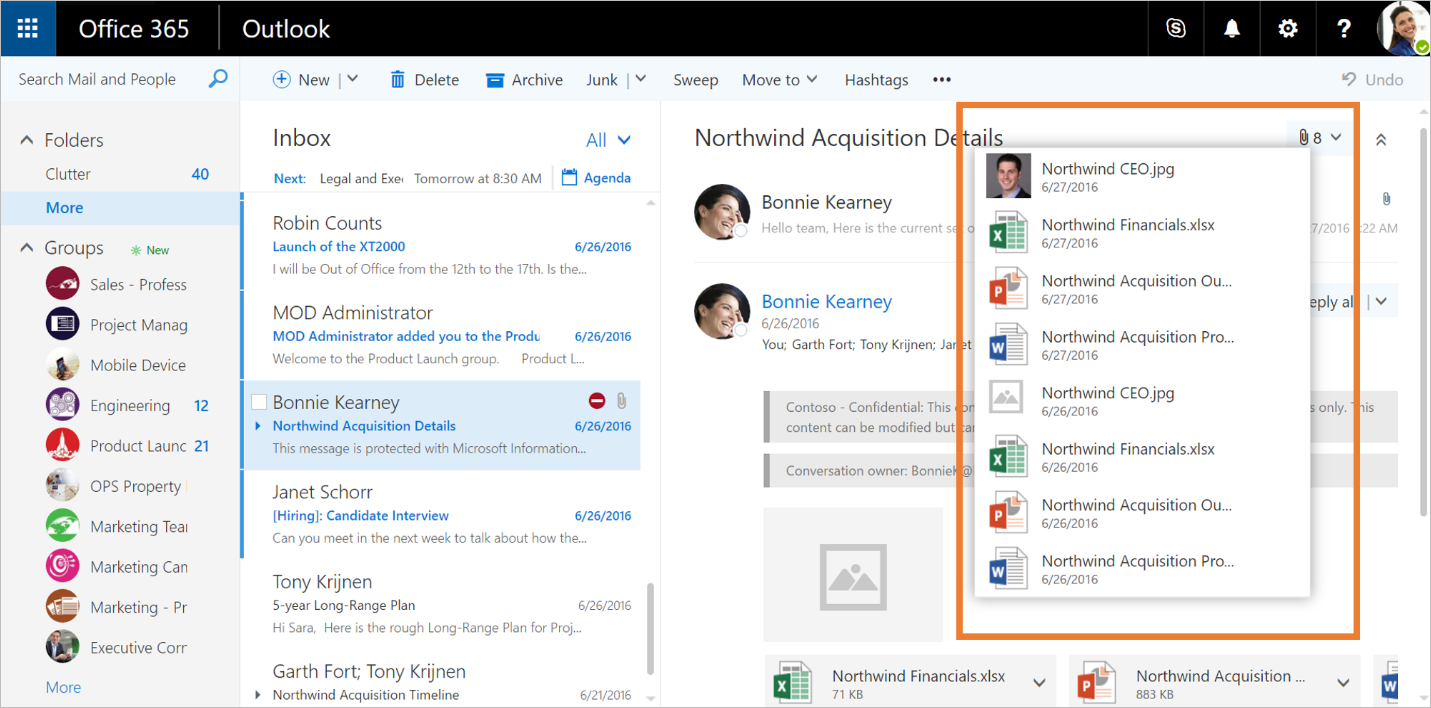Open Help using the question mark icon
The image size is (1431, 708).
tap(1343, 27)
